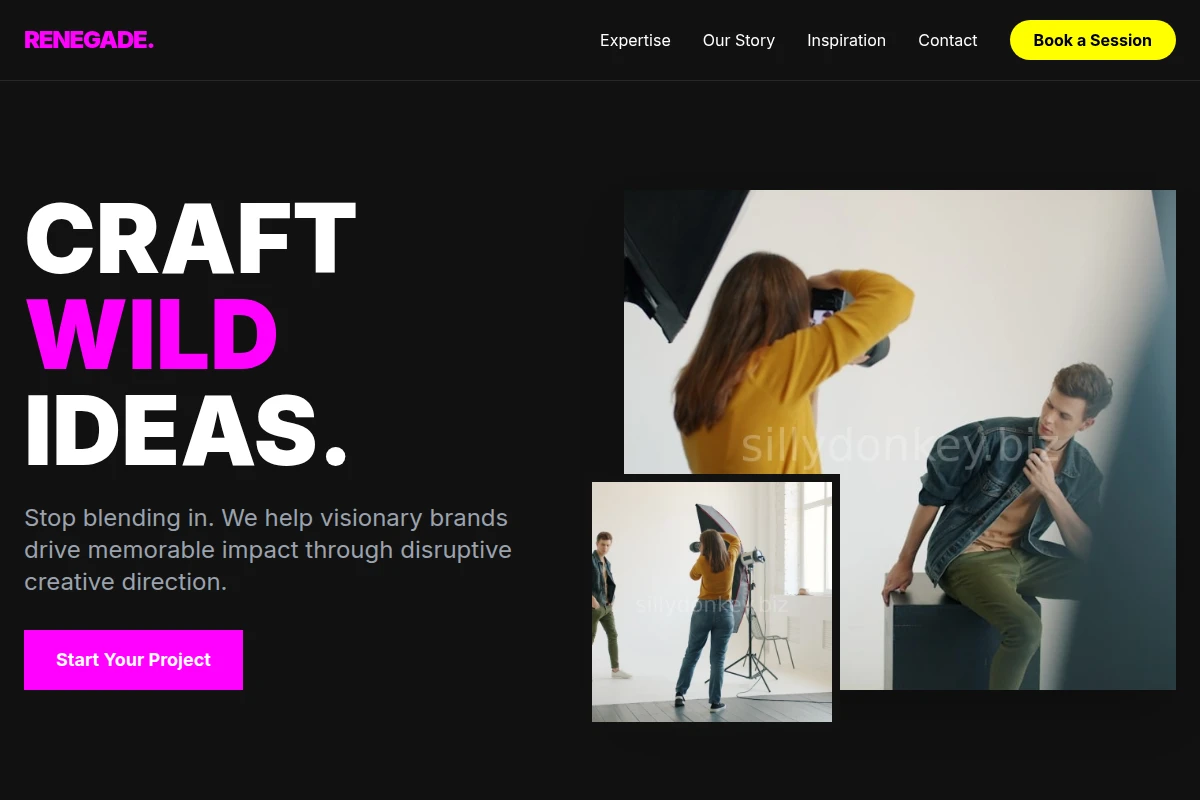The image size is (1200, 800).
Task: Click the IDEAS. headline word
Action: (186, 430)
